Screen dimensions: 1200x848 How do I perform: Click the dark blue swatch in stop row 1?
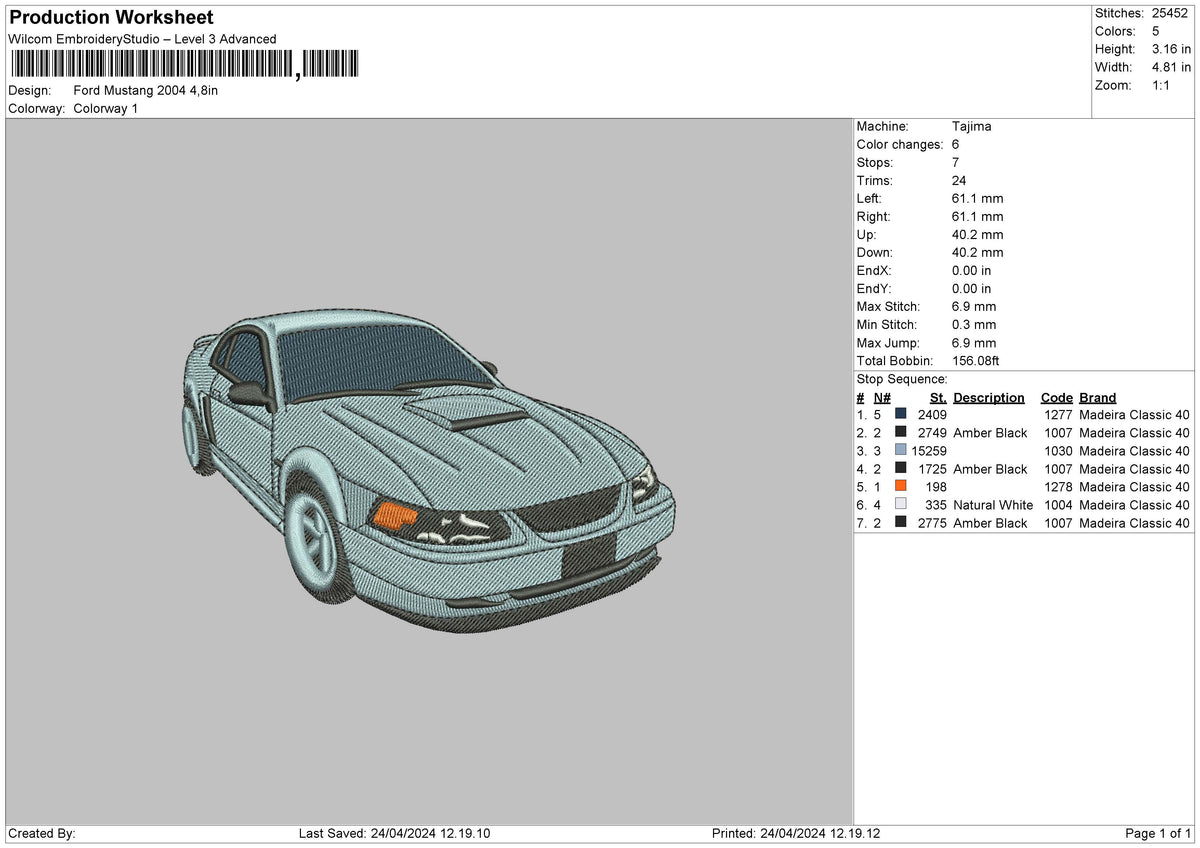(x=901, y=414)
